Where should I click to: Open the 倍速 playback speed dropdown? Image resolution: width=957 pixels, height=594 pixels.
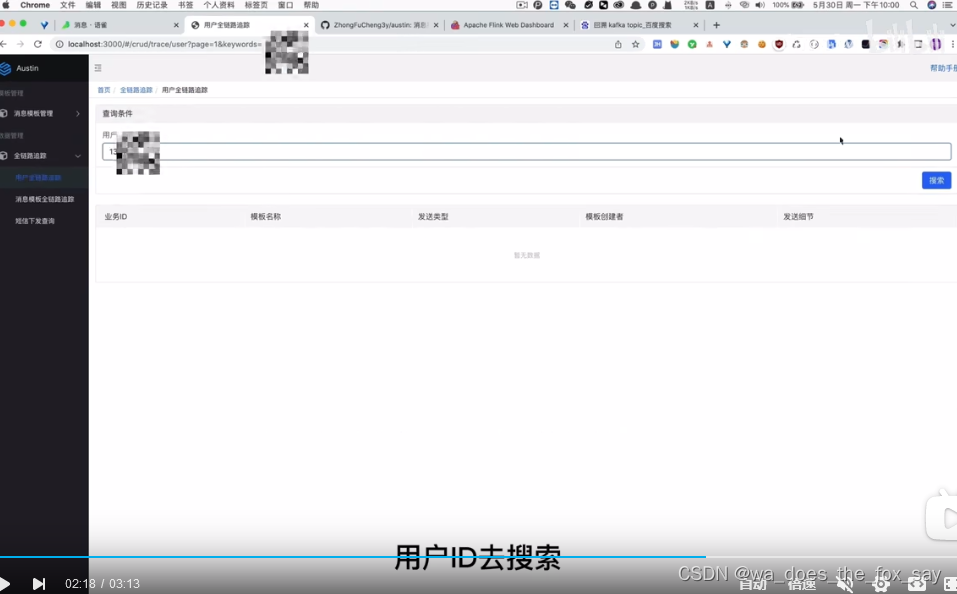[800, 583]
